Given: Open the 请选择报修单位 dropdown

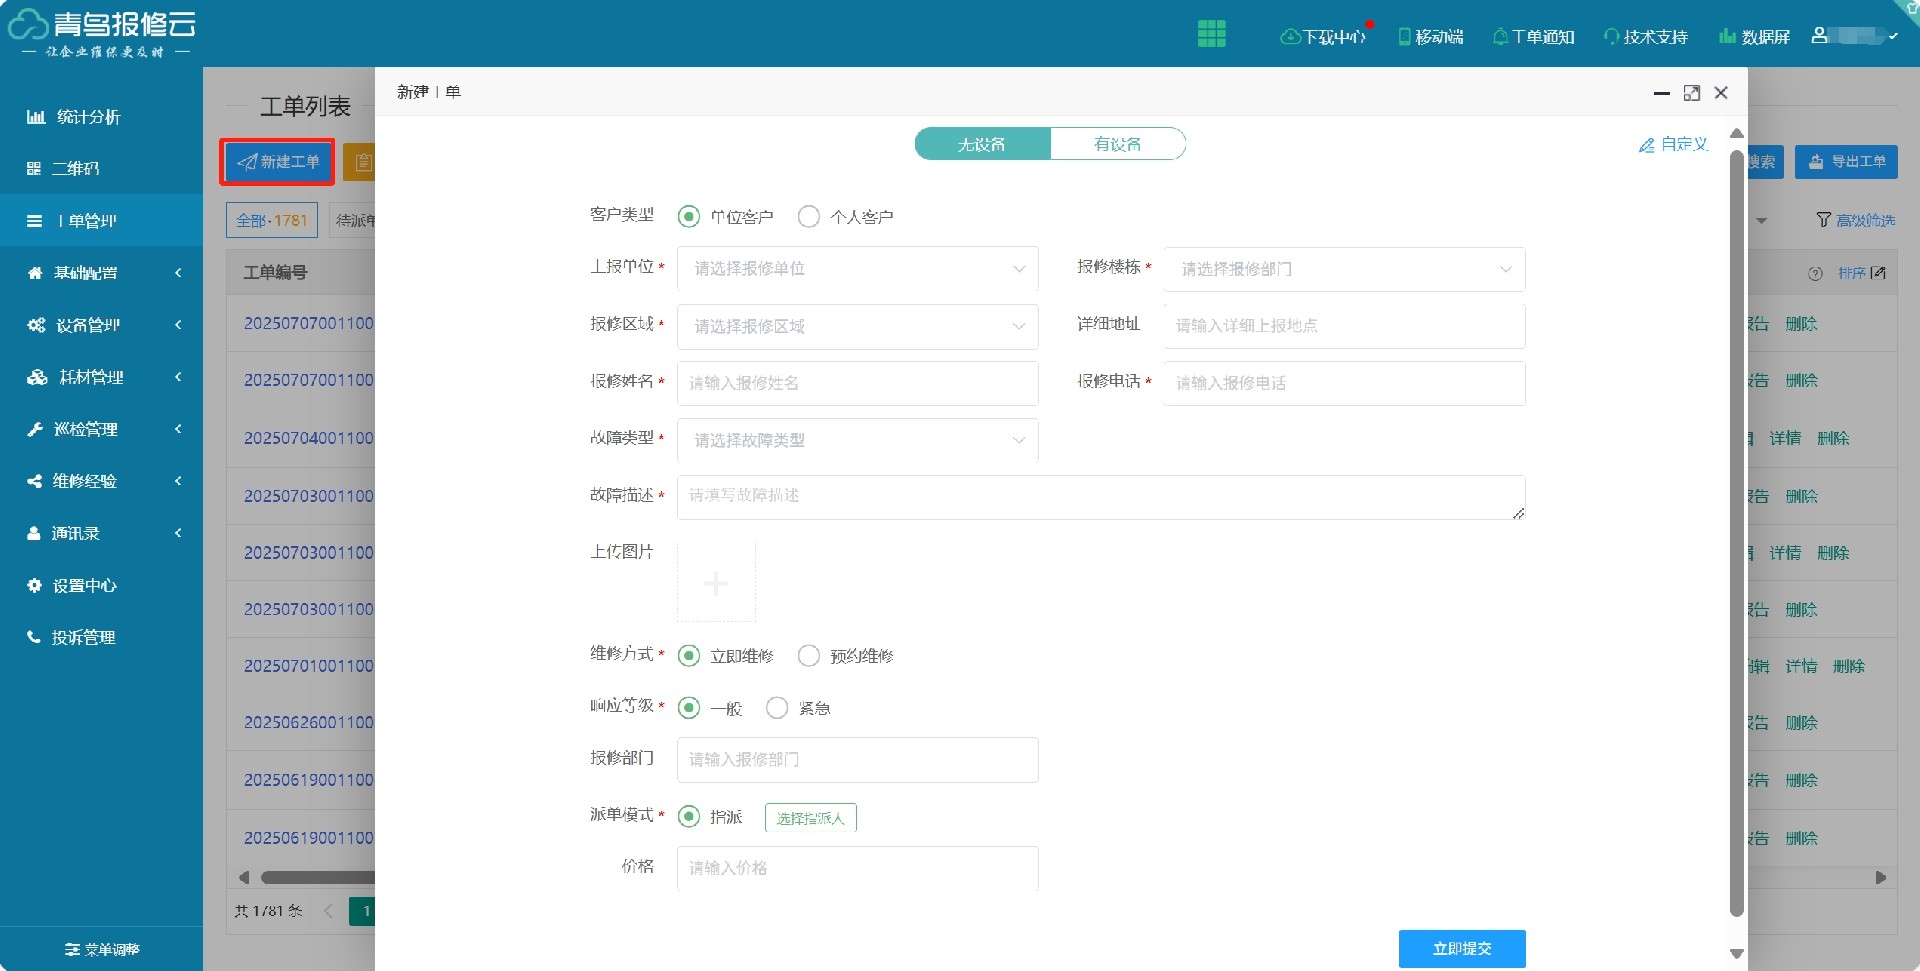Looking at the screenshot, I should click(x=857, y=268).
